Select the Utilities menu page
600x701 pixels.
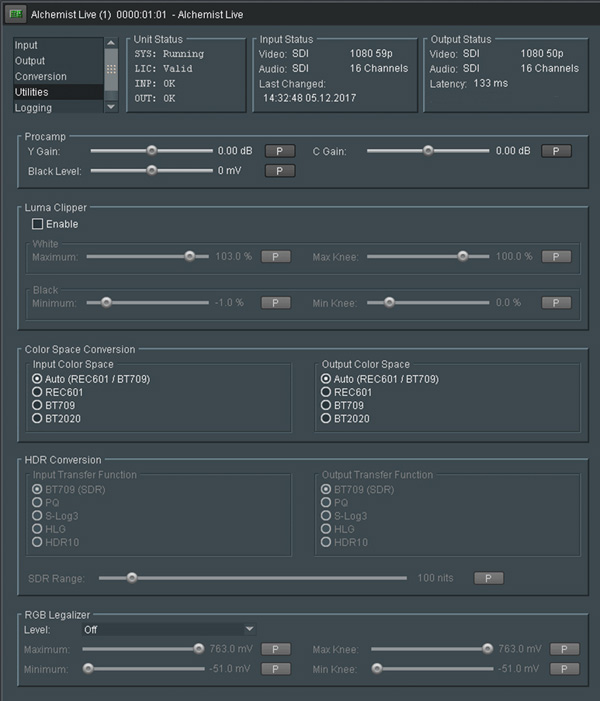click(x=58, y=92)
